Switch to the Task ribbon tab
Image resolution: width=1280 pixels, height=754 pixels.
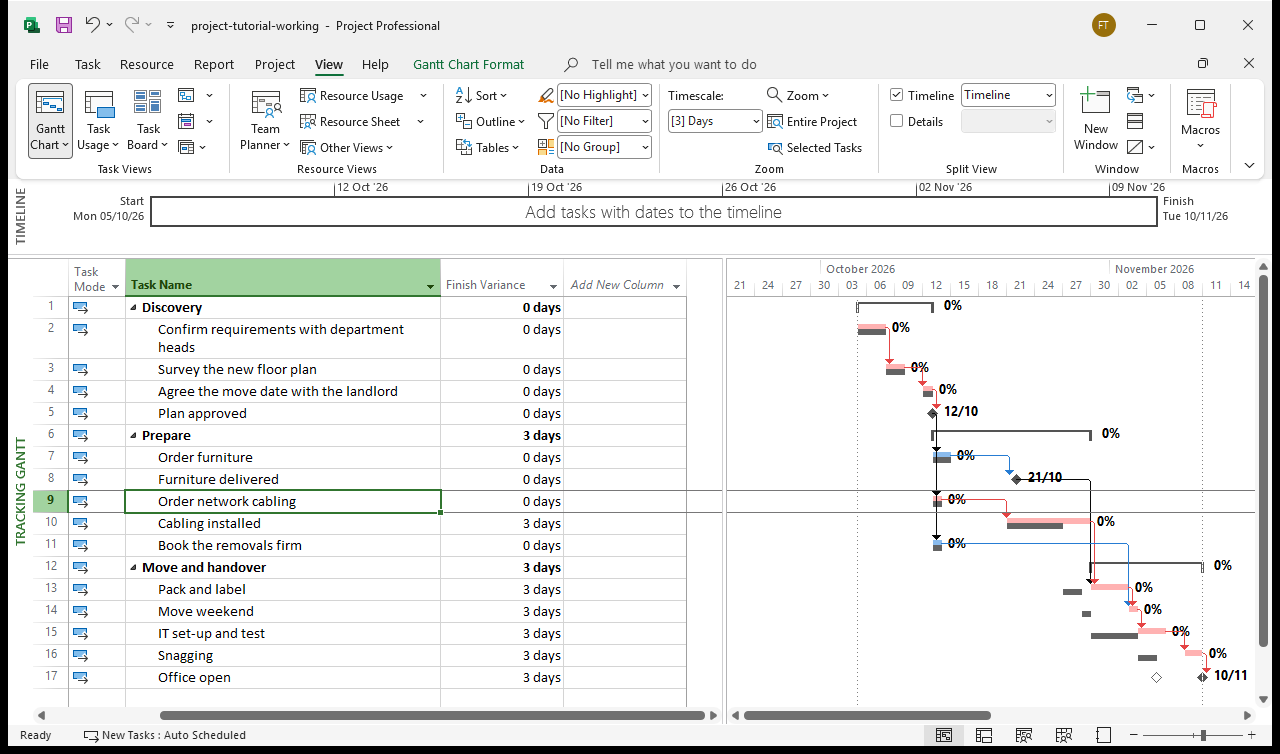click(x=88, y=64)
